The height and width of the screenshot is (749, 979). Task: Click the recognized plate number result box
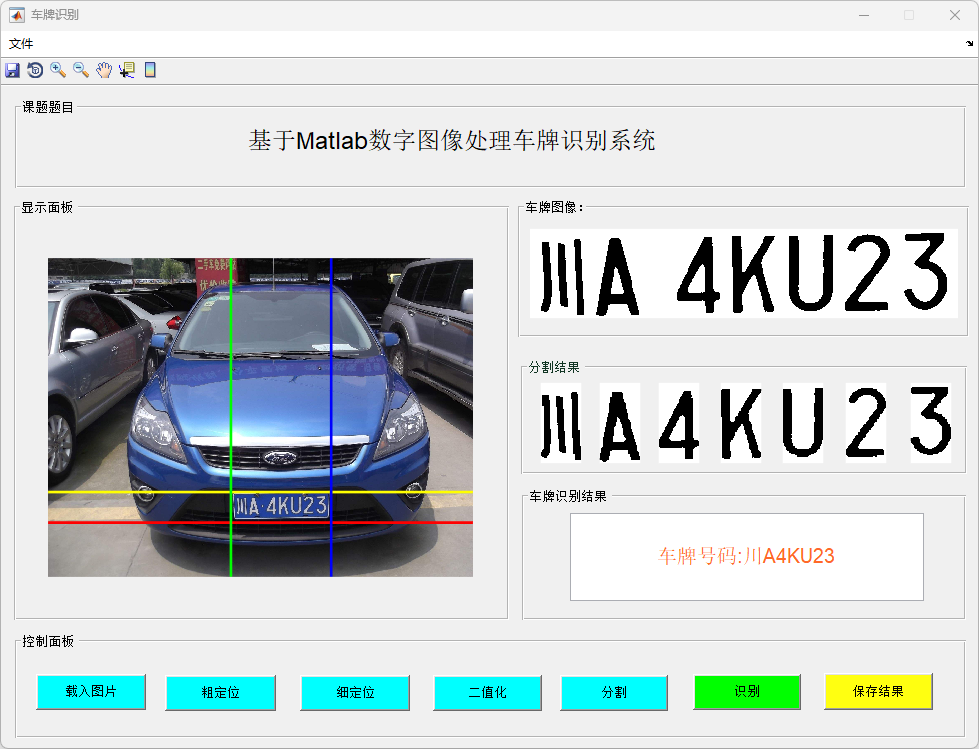click(x=746, y=557)
